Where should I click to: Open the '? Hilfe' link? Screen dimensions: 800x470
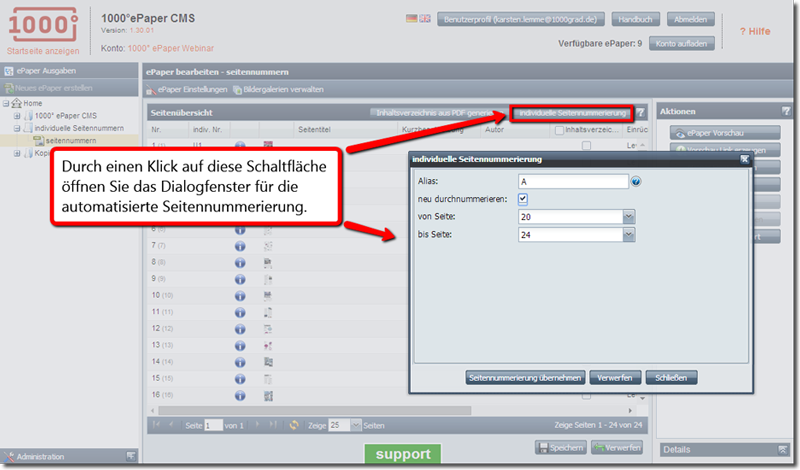[x=755, y=31]
